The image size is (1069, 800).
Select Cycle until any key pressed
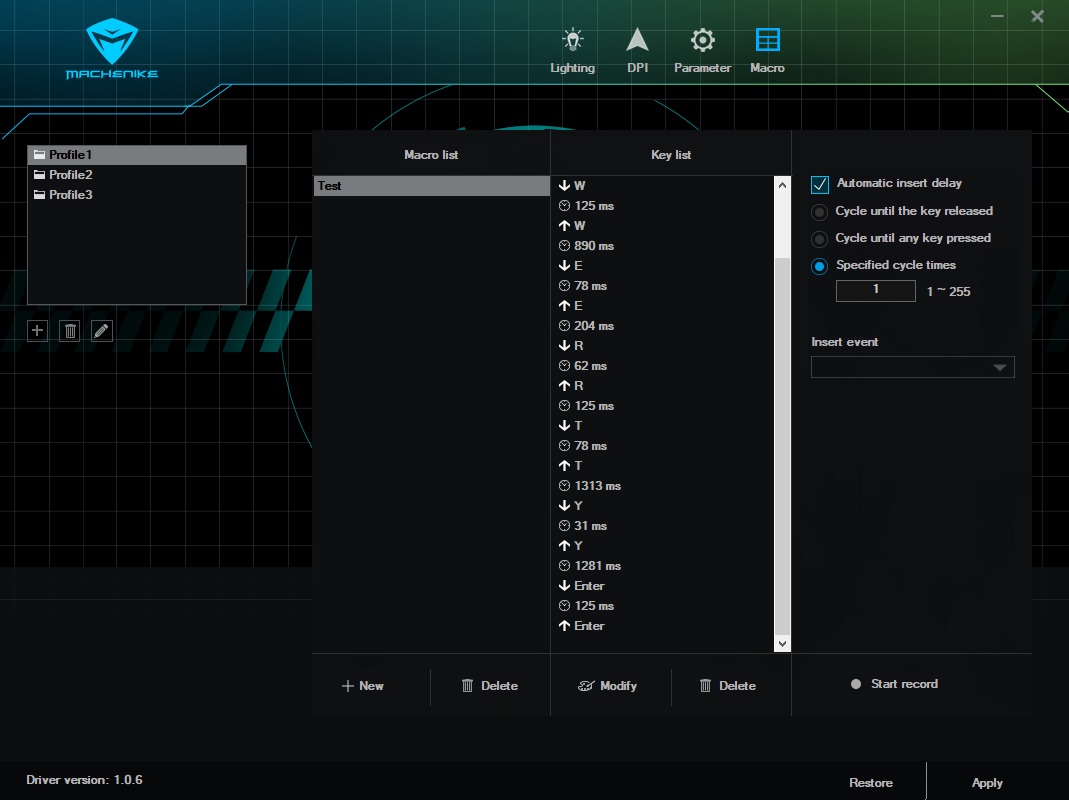click(x=819, y=239)
